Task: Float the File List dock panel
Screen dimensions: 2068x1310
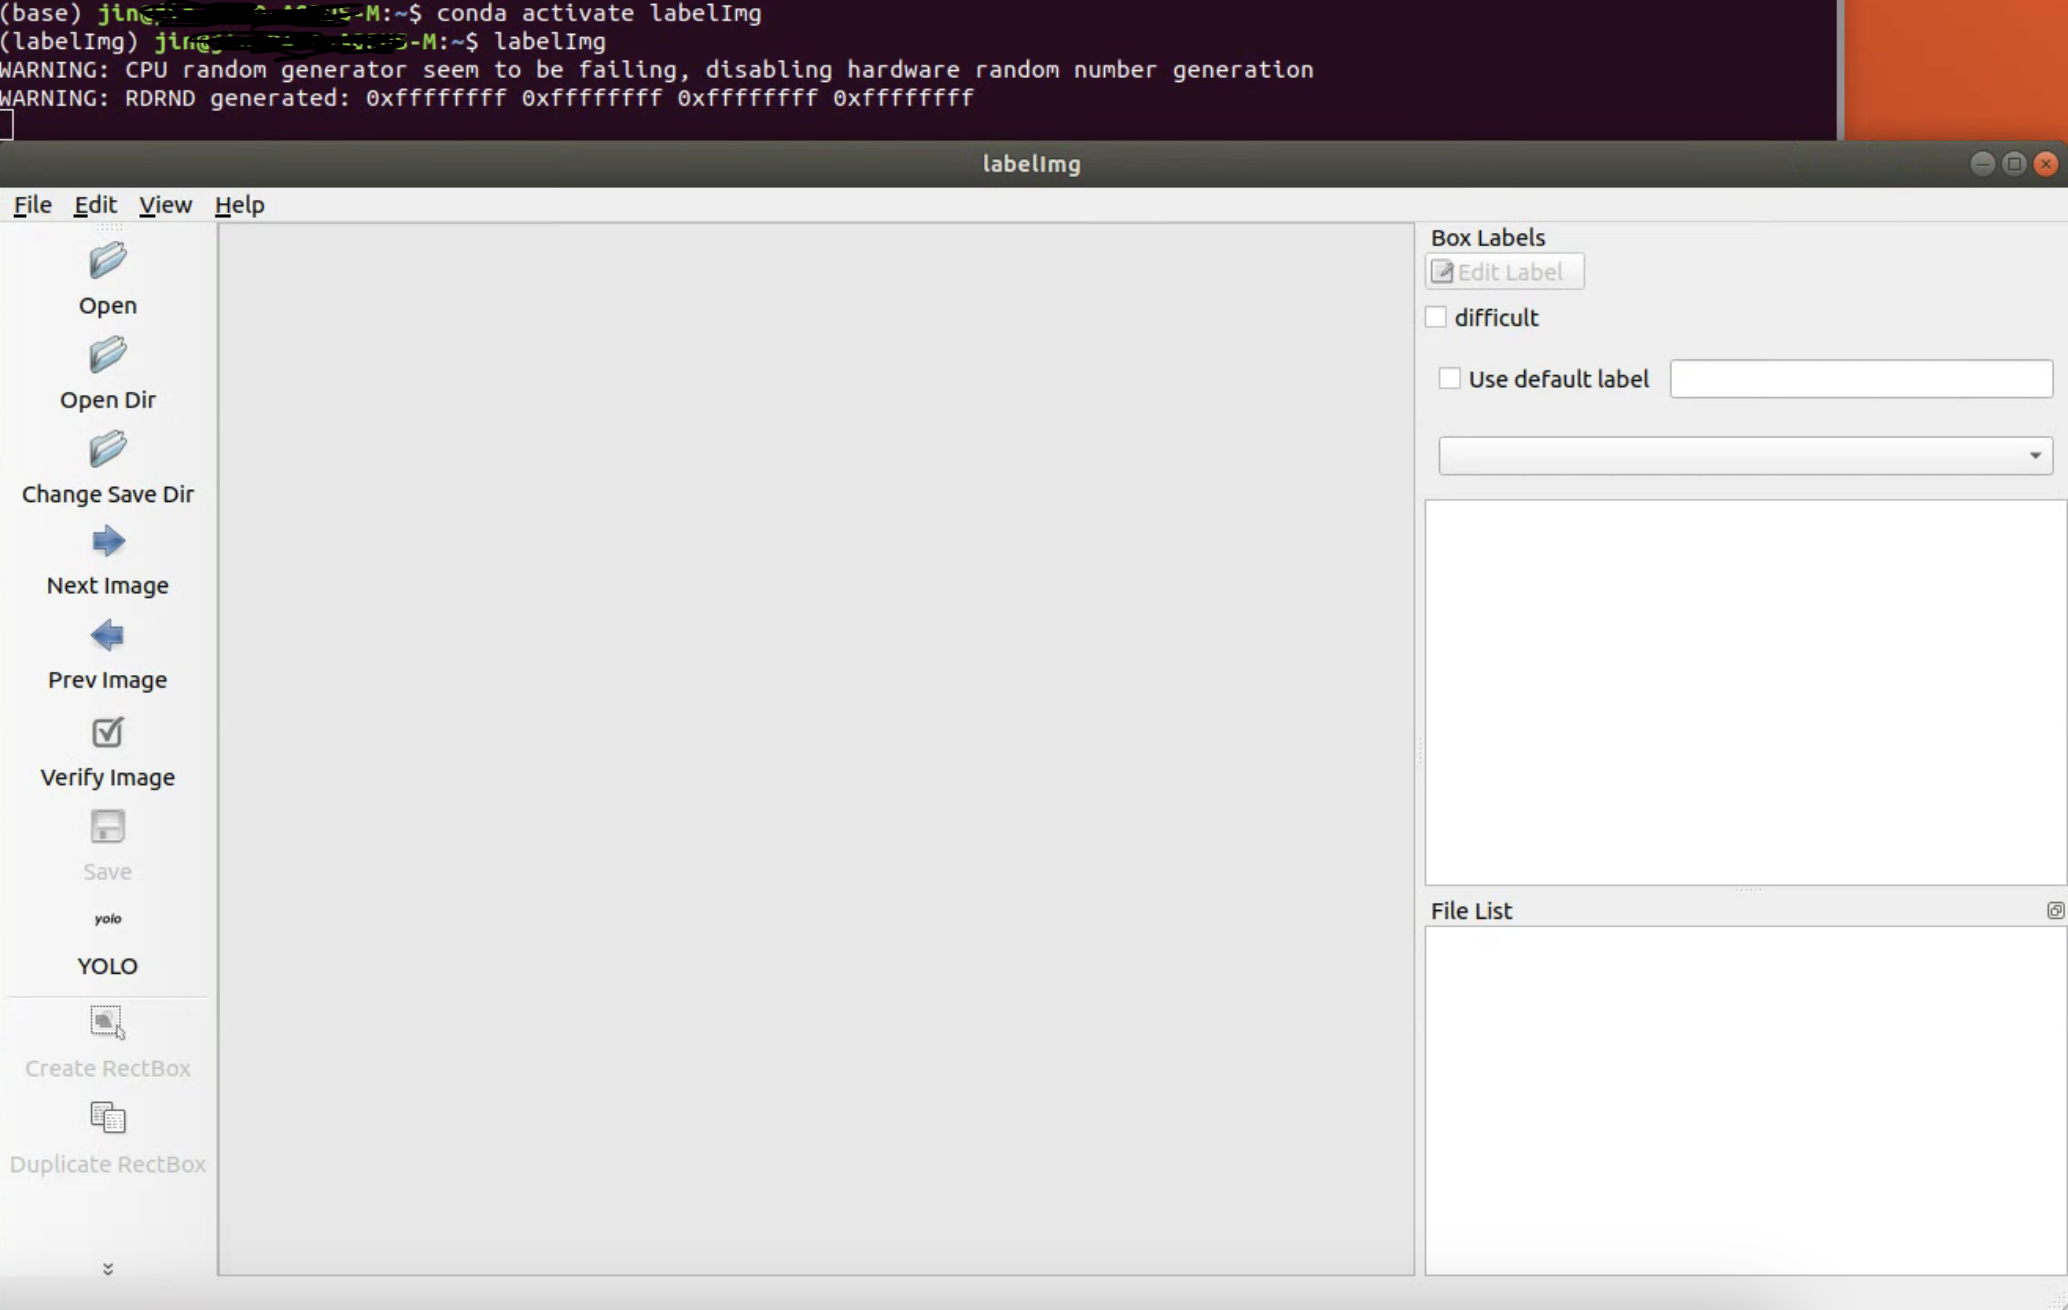Action: [2054, 910]
